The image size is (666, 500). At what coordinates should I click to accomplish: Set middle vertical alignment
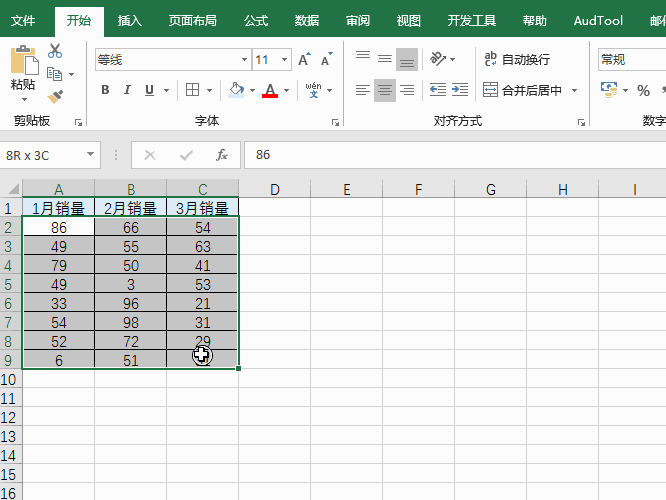click(x=385, y=59)
